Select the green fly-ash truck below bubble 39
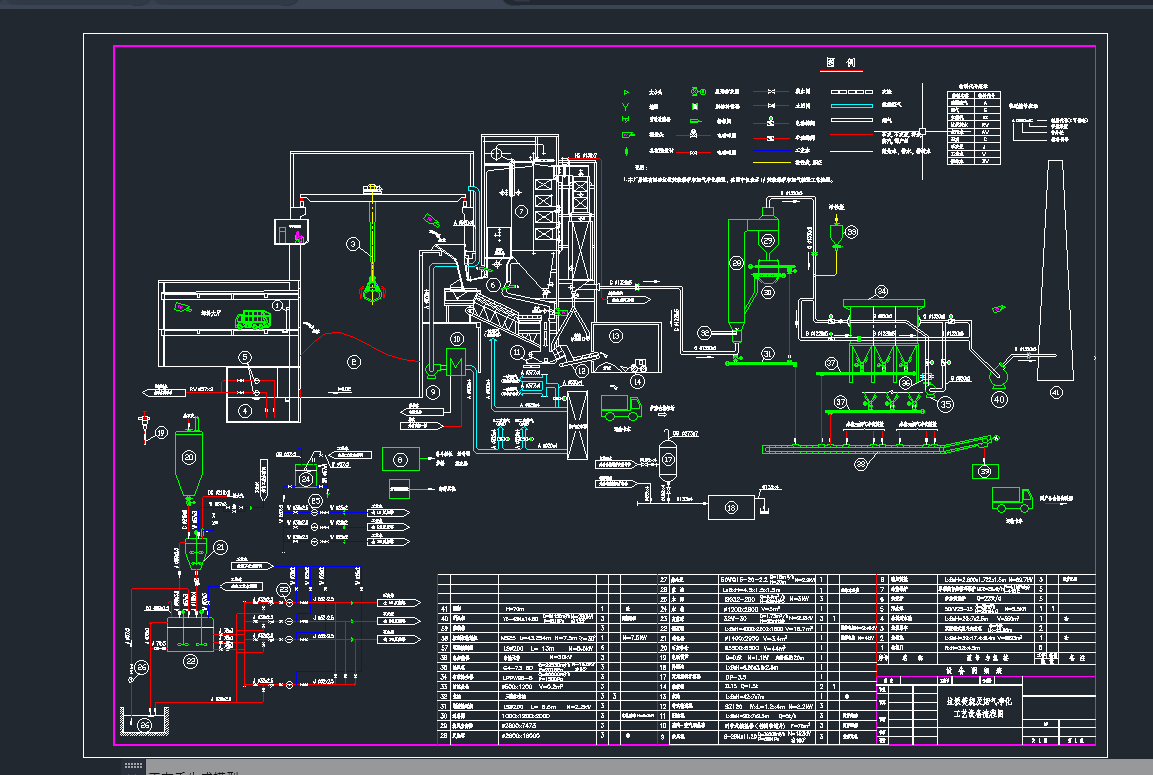Viewport: 1153px width, 775px height. coord(1012,500)
